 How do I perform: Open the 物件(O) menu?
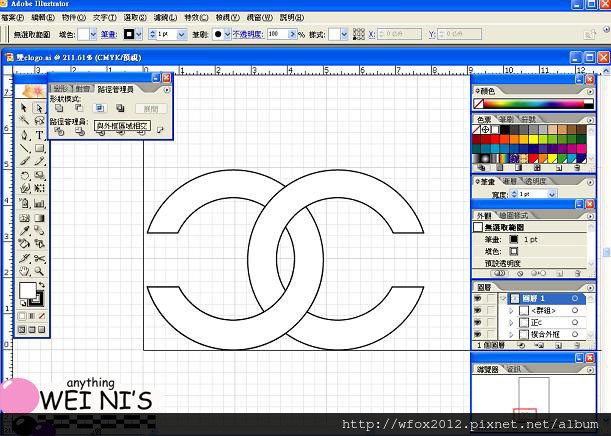point(74,18)
